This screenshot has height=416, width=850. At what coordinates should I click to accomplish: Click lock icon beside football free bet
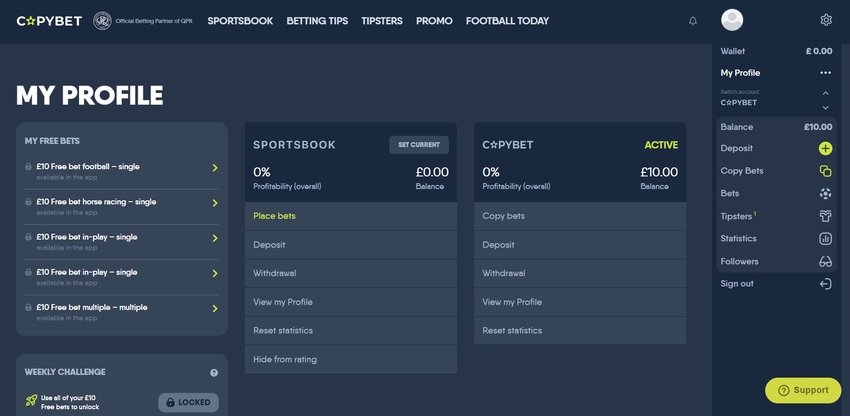coord(28,167)
